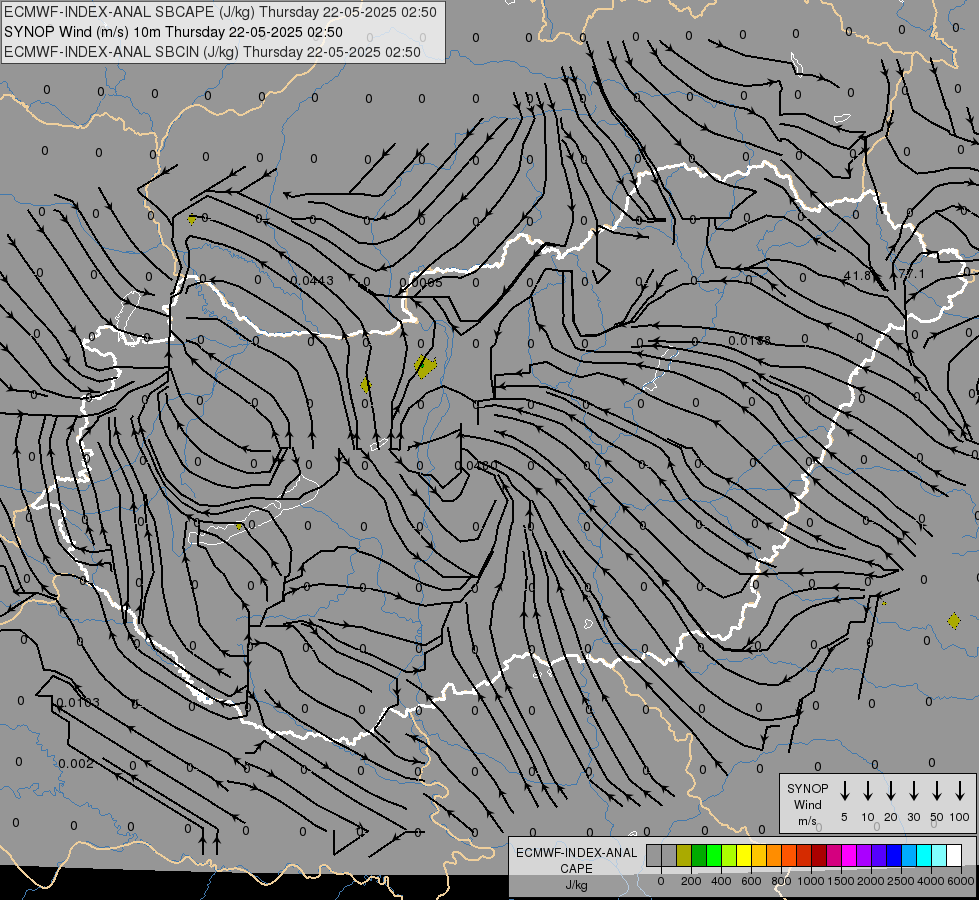Select the 0.0480 value near map center
Screen dimensions: 979x900
476,465
